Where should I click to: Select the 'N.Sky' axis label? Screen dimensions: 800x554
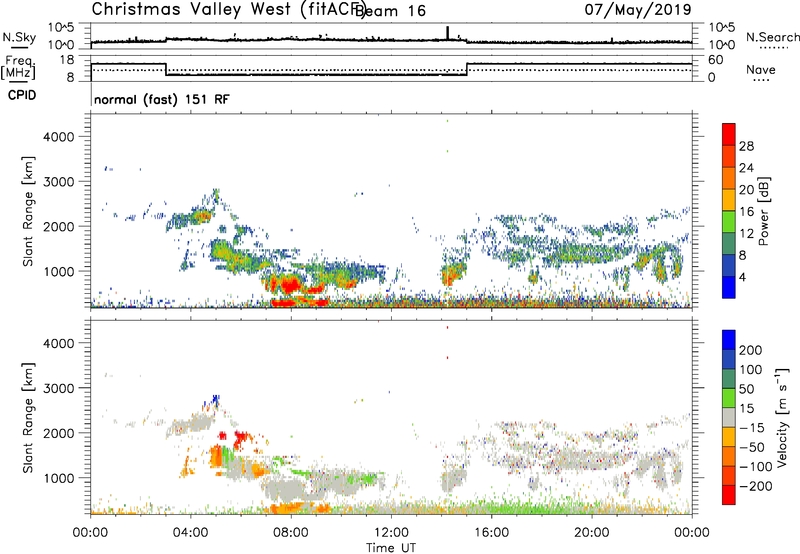click(19, 37)
